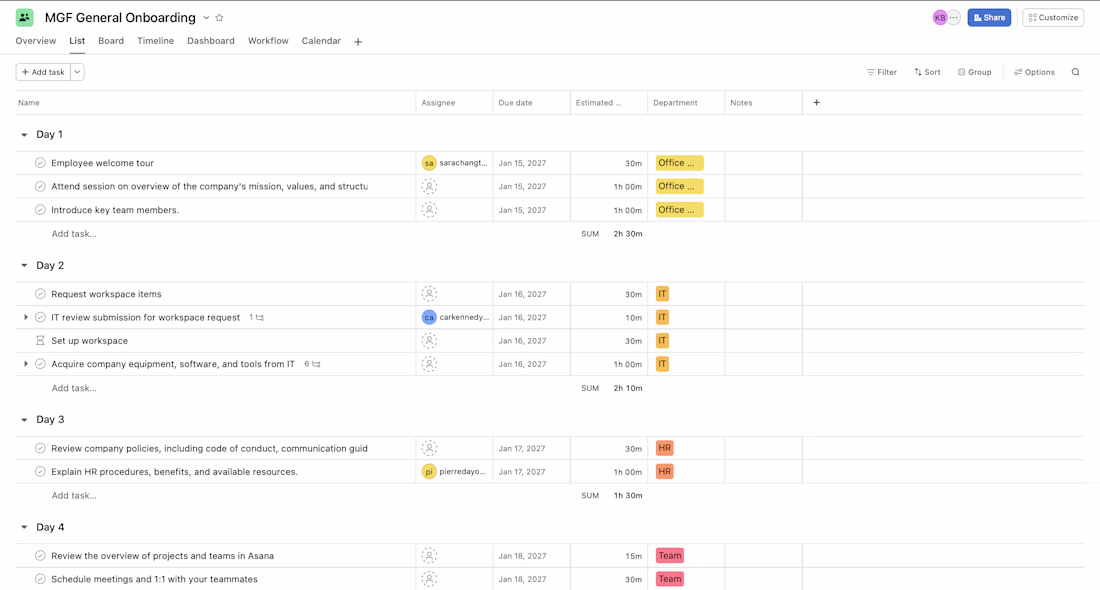Viewport: 1100px width, 590px height.
Task: Click the empty assignee icon for Request workspace items
Action: tap(429, 294)
